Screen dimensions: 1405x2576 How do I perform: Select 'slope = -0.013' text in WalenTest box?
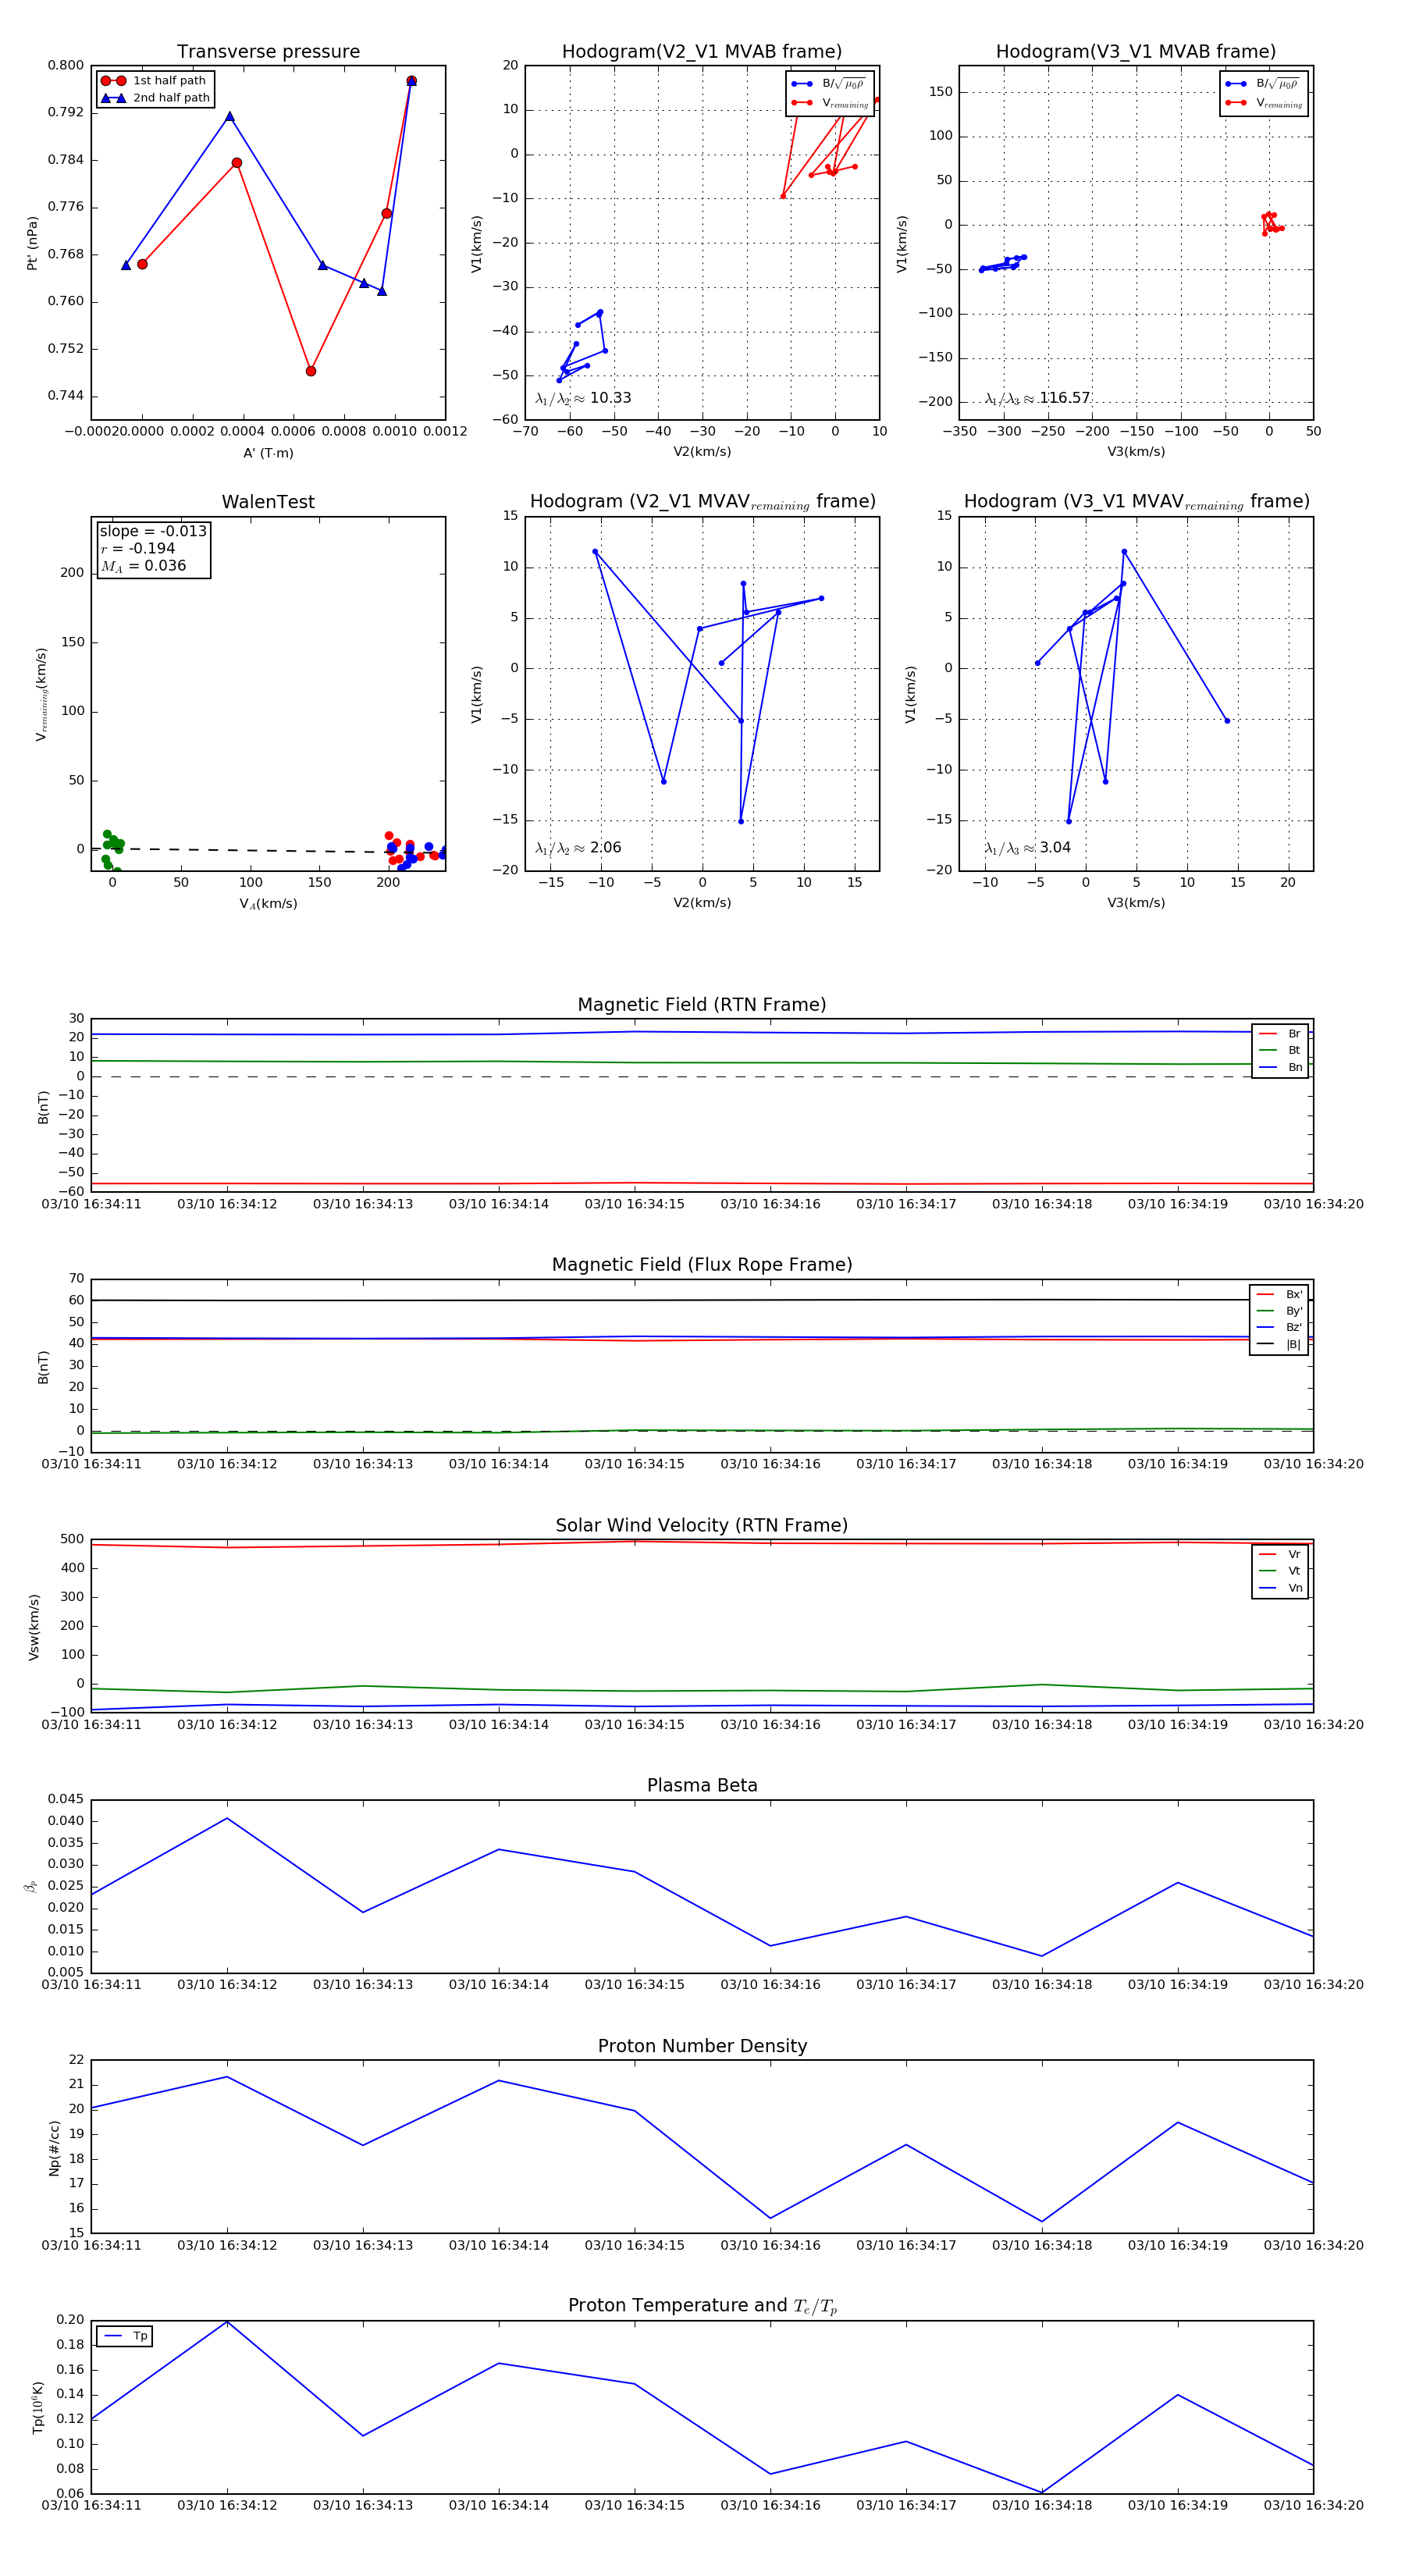(x=153, y=531)
